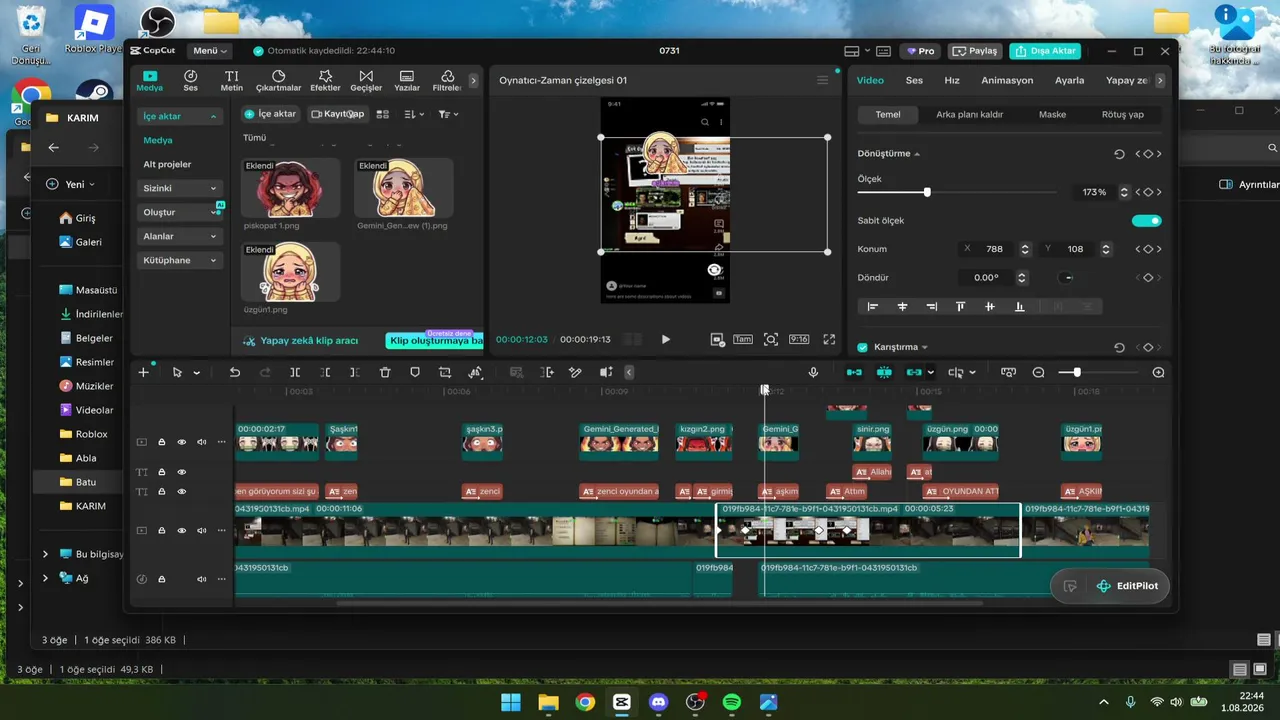This screenshot has width=1280, height=720.
Task: Align the clip to the top
Action: click(x=961, y=307)
